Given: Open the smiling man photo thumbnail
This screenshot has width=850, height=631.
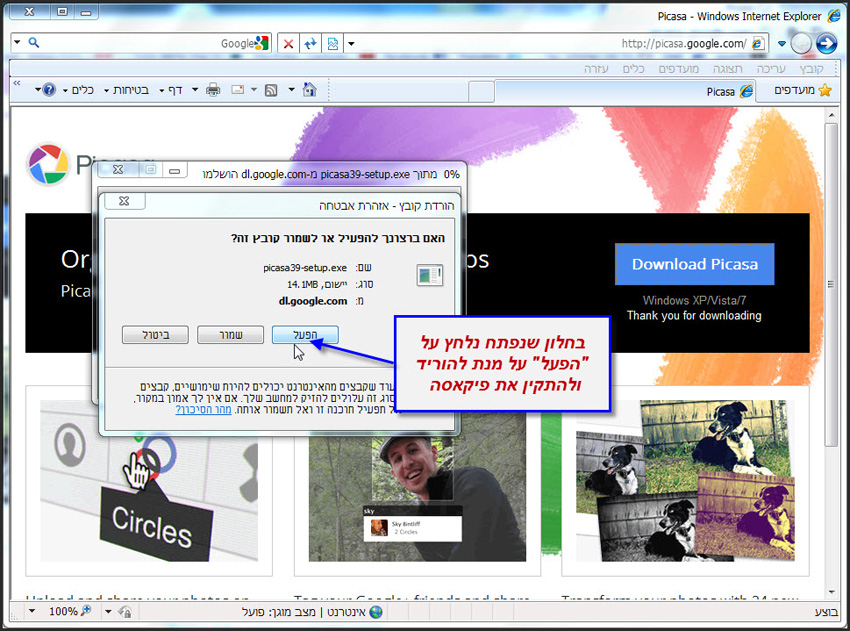Looking at the screenshot, I should click(417, 481).
